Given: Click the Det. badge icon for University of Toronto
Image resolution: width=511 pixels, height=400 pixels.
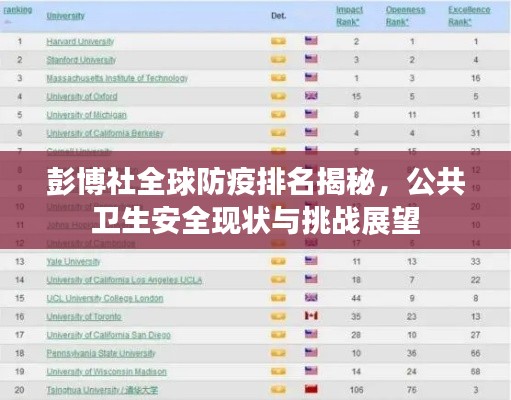Looking at the screenshot, I should pos(278,316).
